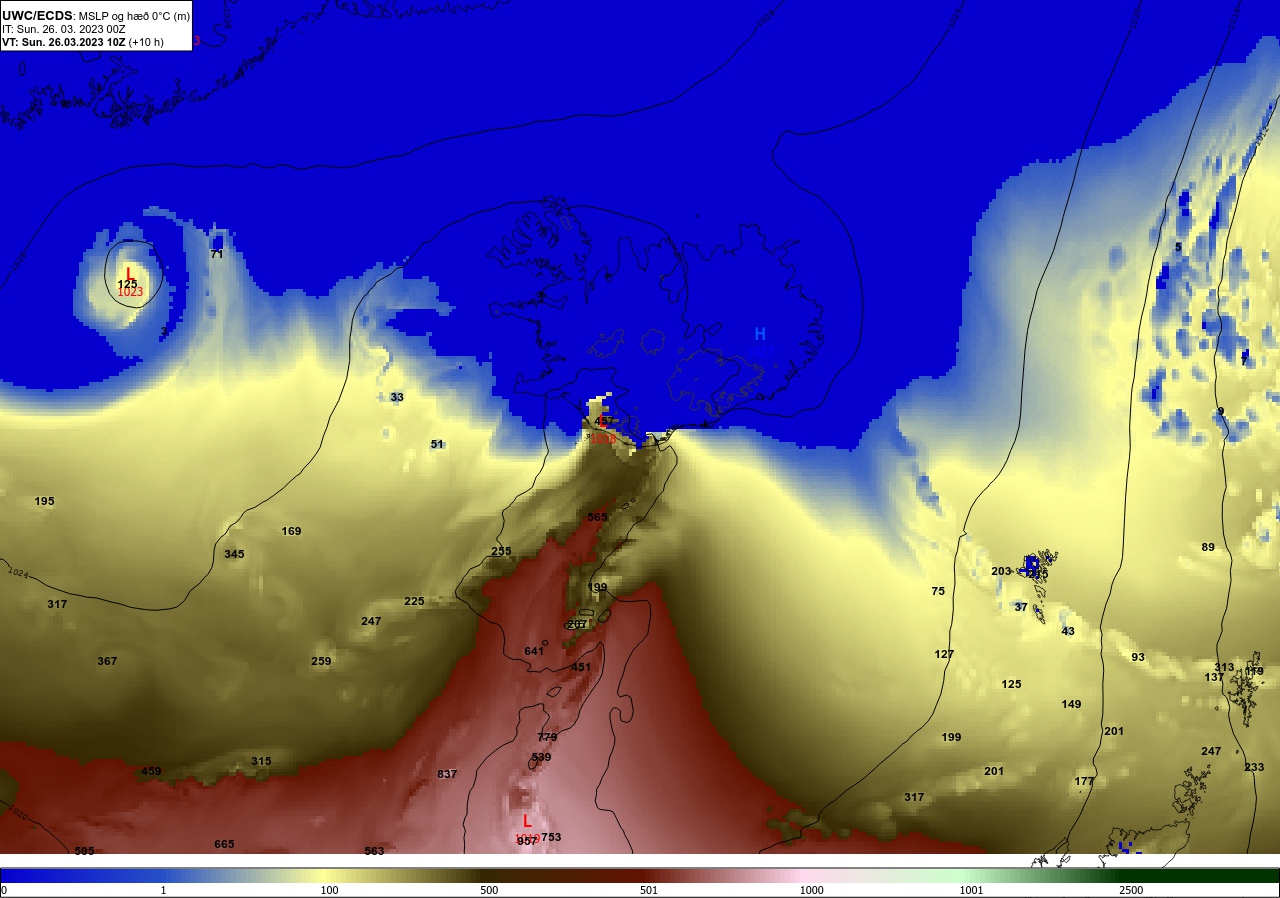1280x898 pixels.
Task: Click the map value 93
Action: point(1138,657)
